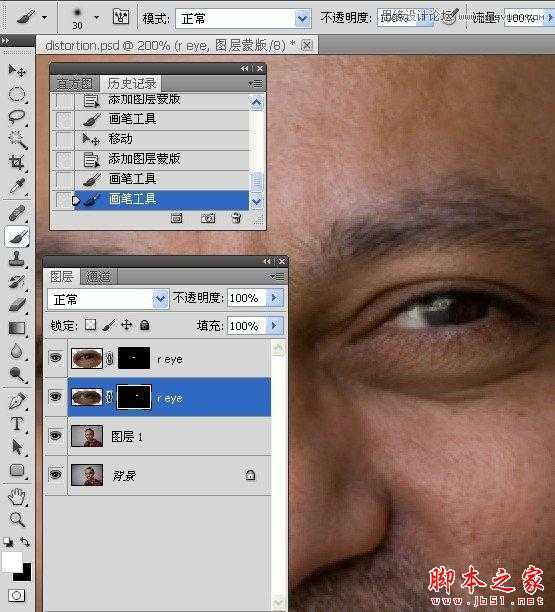Select the Brush tool in the toolbox
The height and width of the screenshot is (612, 555).
tap(17, 237)
